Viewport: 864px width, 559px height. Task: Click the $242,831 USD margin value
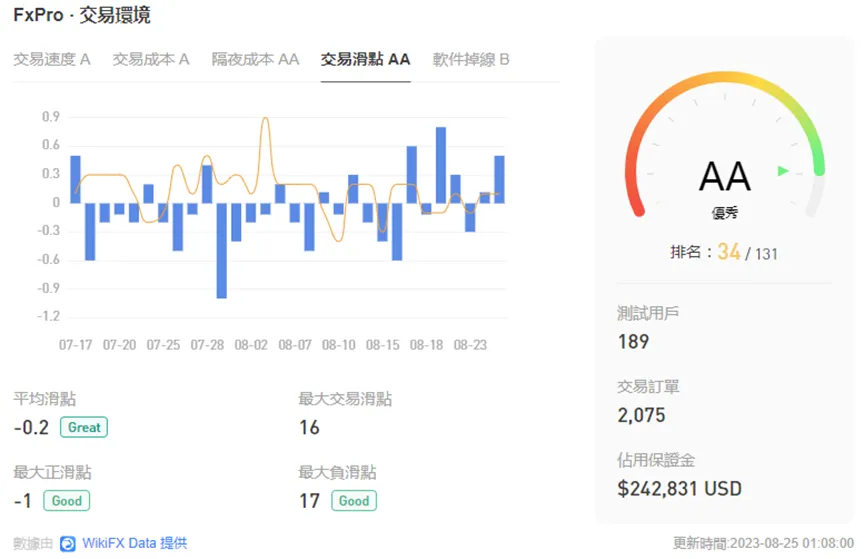[x=679, y=488]
